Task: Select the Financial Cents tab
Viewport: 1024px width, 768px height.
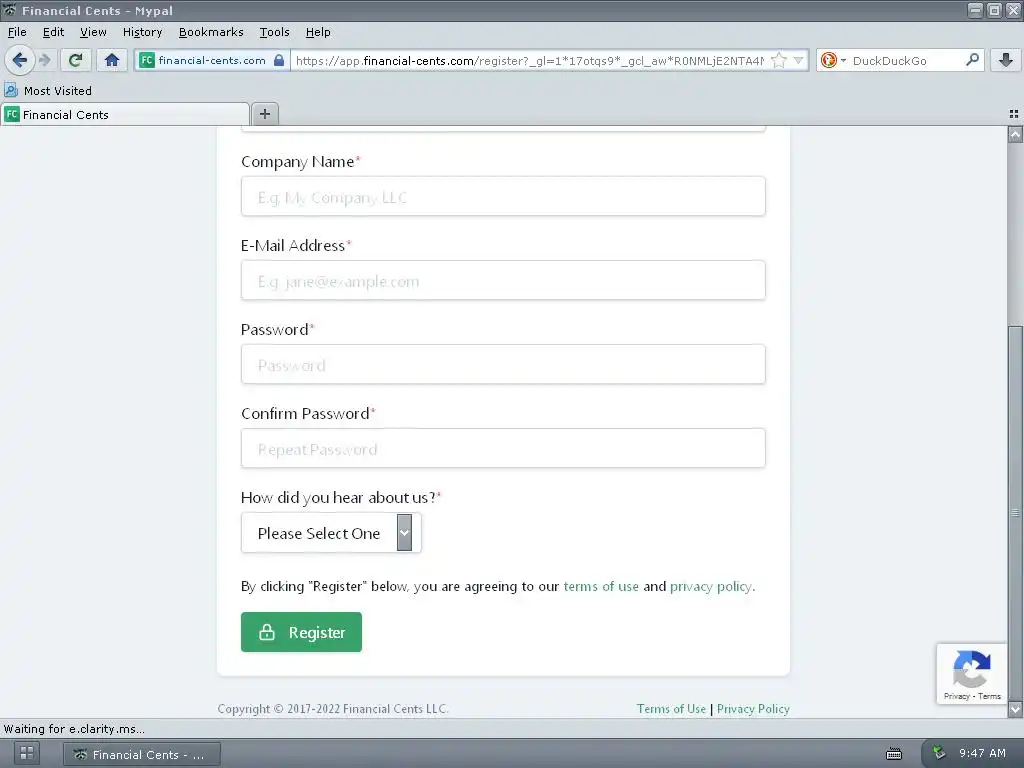Action: [125, 114]
